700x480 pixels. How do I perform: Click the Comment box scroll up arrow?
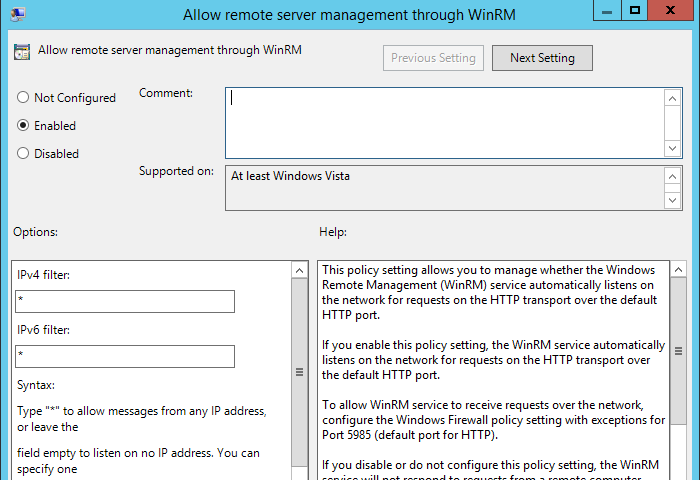[x=673, y=98]
